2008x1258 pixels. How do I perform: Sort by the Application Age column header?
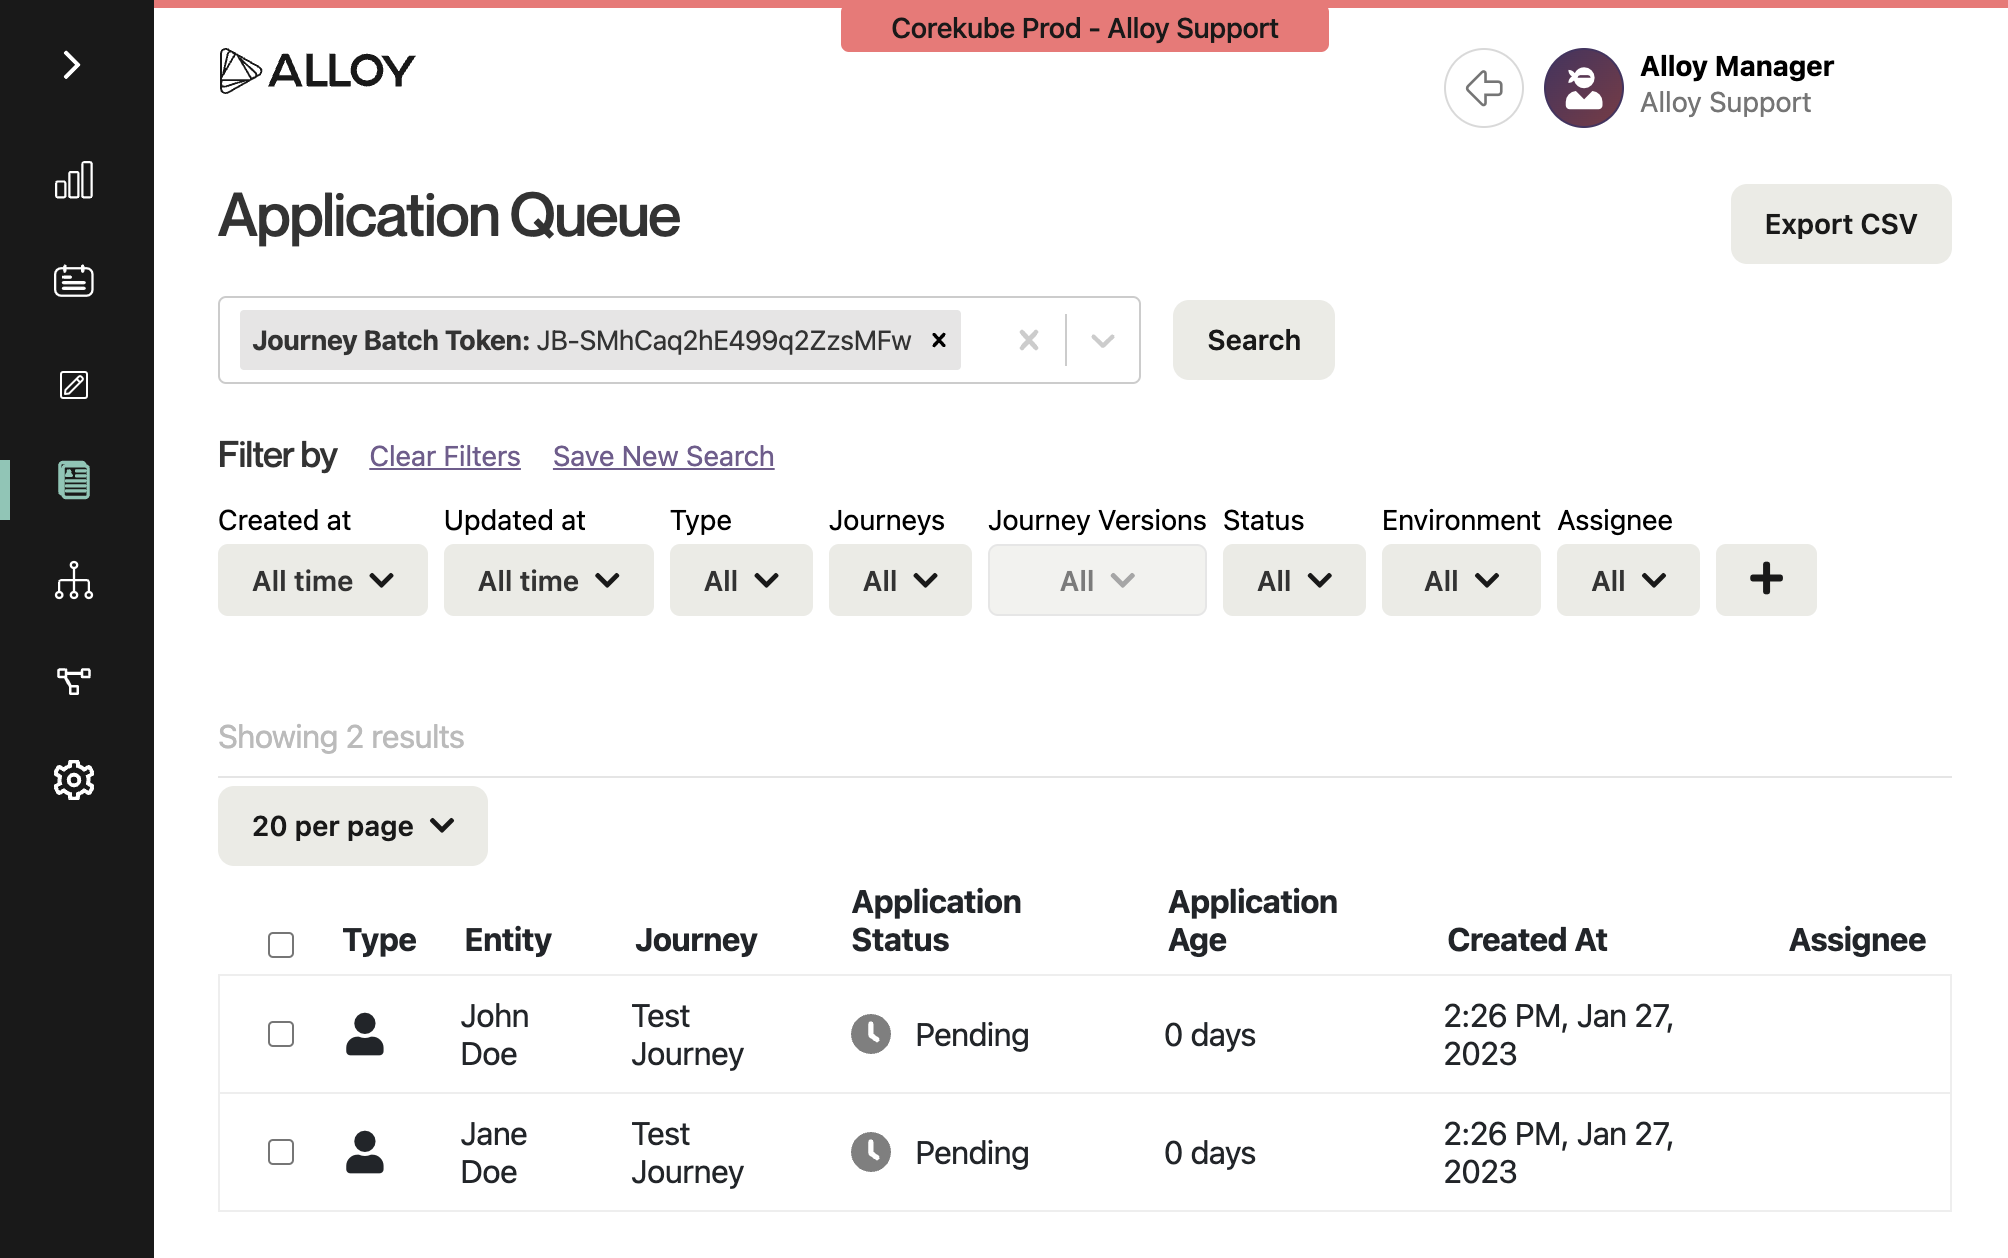(1253, 921)
